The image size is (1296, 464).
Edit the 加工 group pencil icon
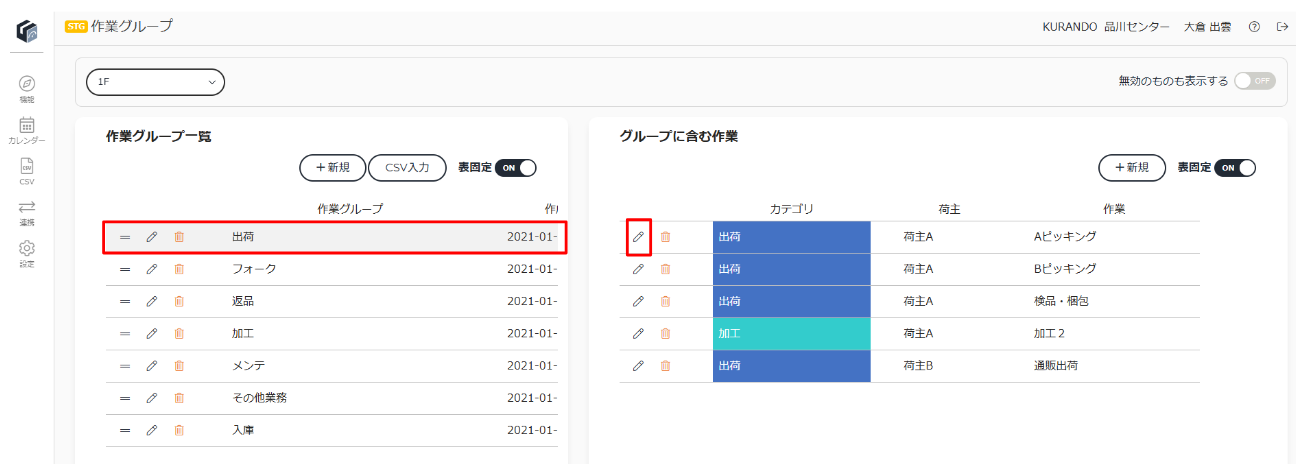(x=152, y=333)
